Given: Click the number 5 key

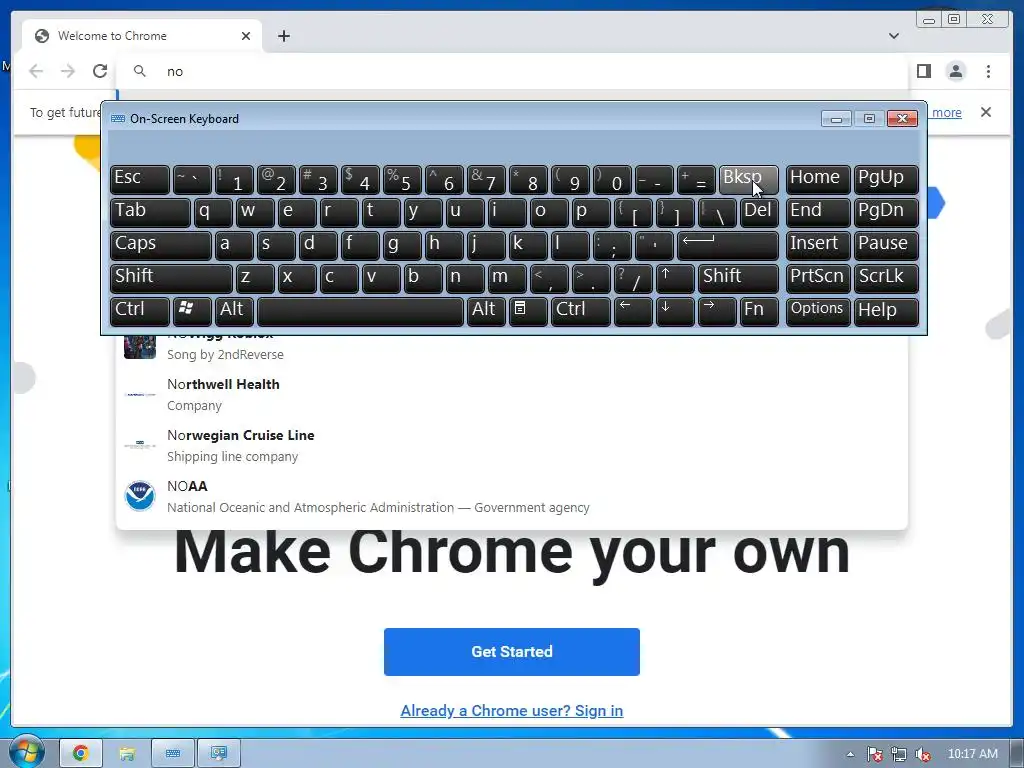Looking at the screenshot, I should click(x=402, y=180).
